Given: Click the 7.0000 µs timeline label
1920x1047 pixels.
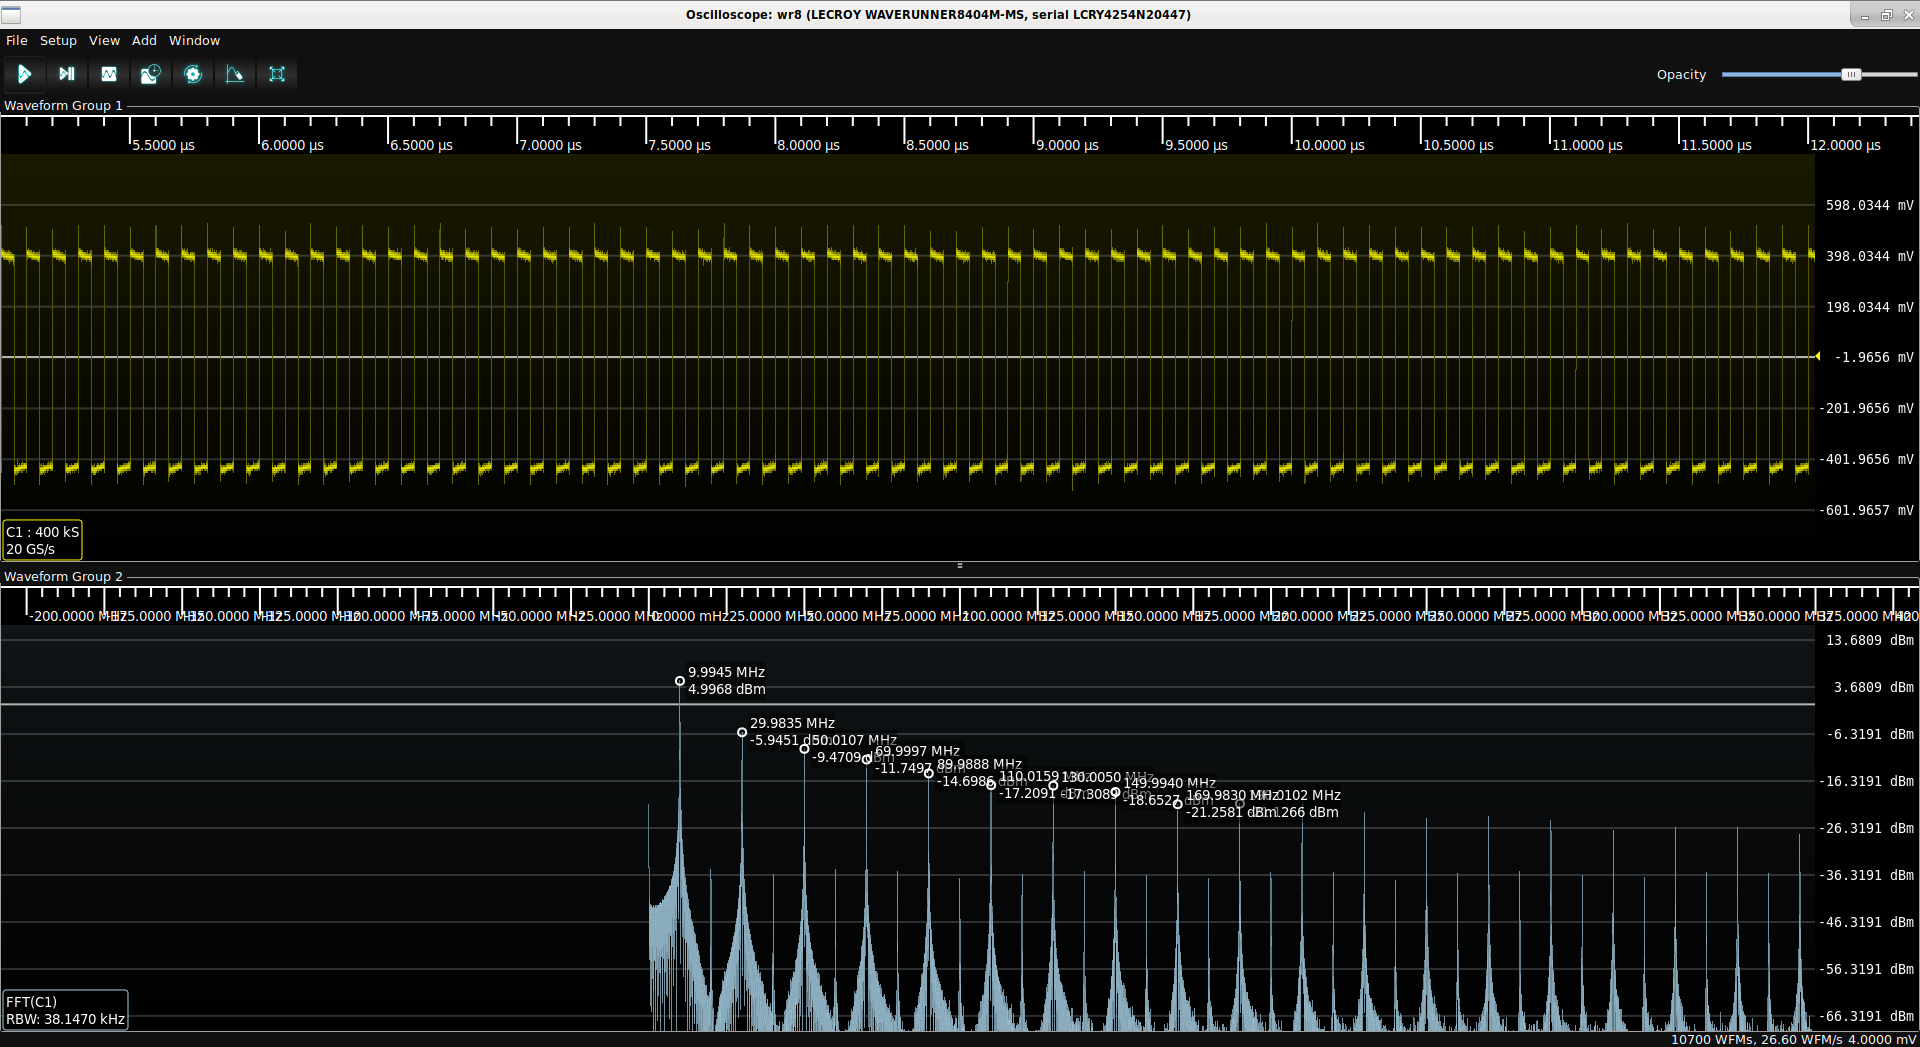Looking at the screenshot, I should pyautogui.click(x=551, y=146).
